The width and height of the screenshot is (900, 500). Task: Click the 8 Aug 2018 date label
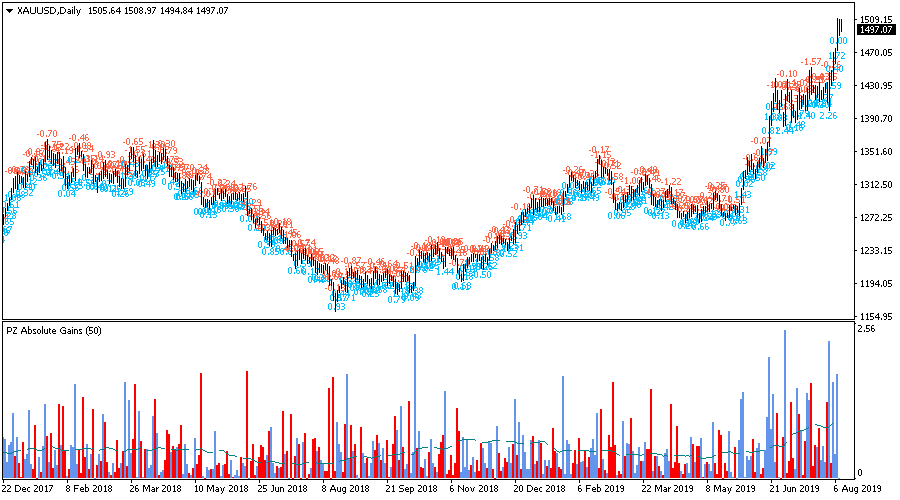click(x=344, y=490)
